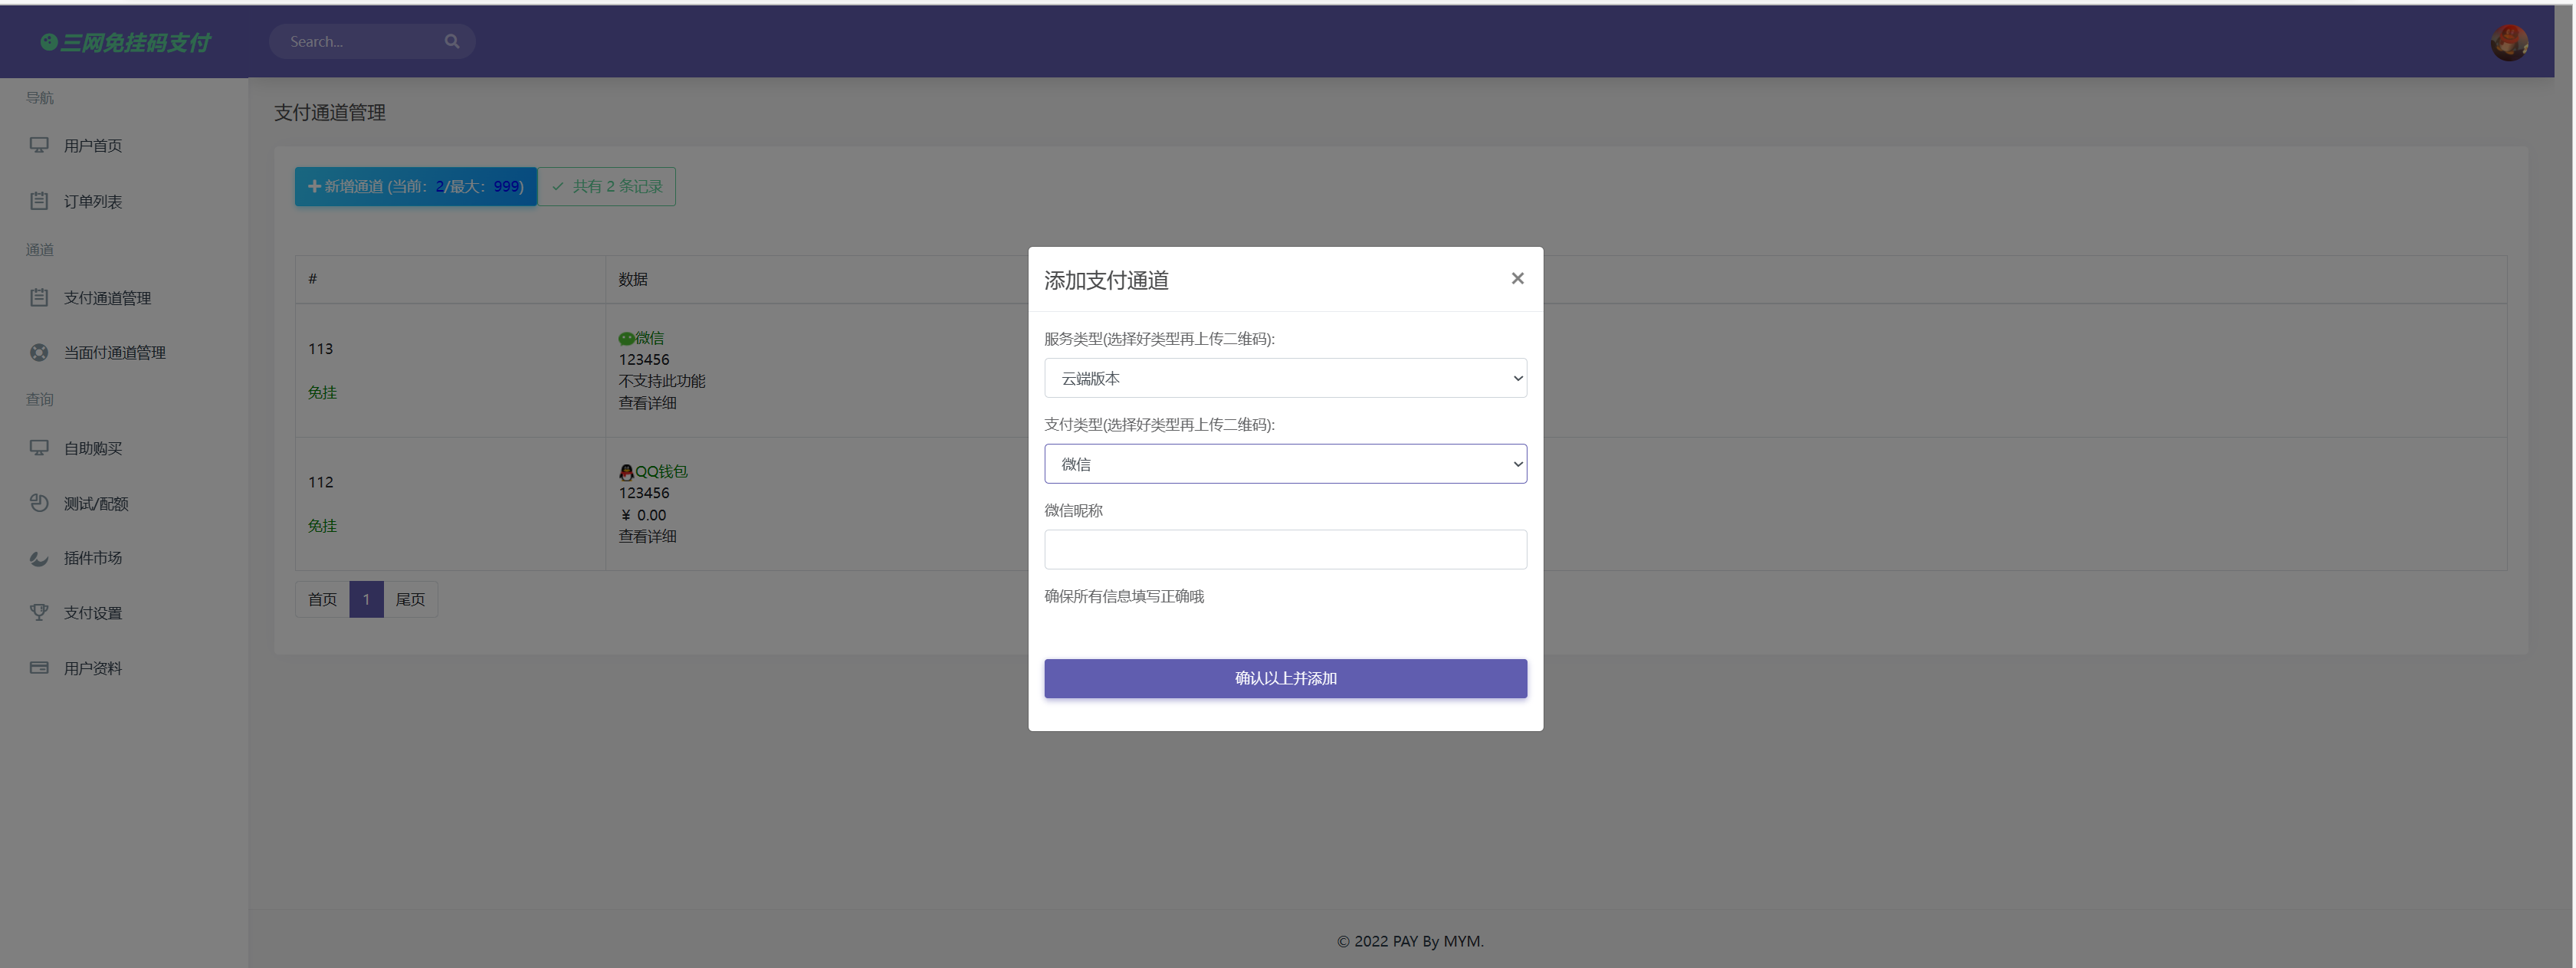Select 自助购买 in the sidebar
2576x968 pixels.
coord(93,448)
